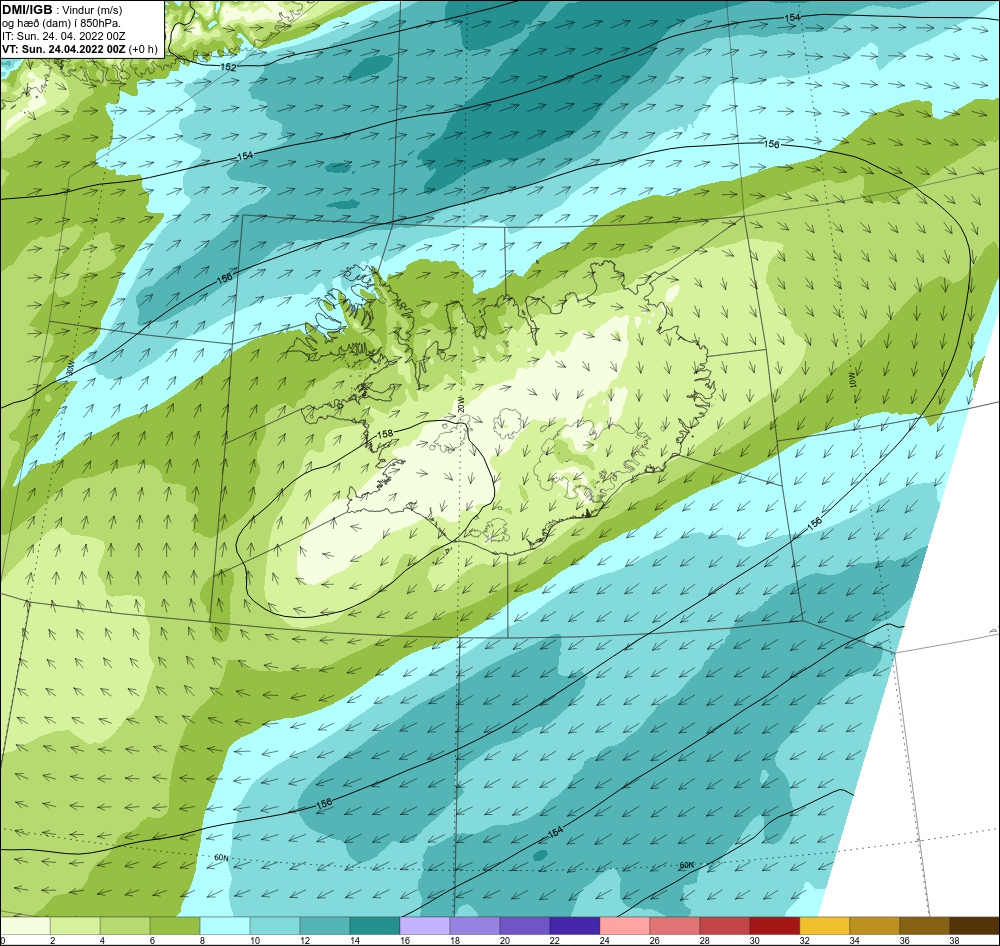Click the 18–20 m/s light purple legend swatch
This screenshot has height=946, width=1000.
tap(474, 926)
